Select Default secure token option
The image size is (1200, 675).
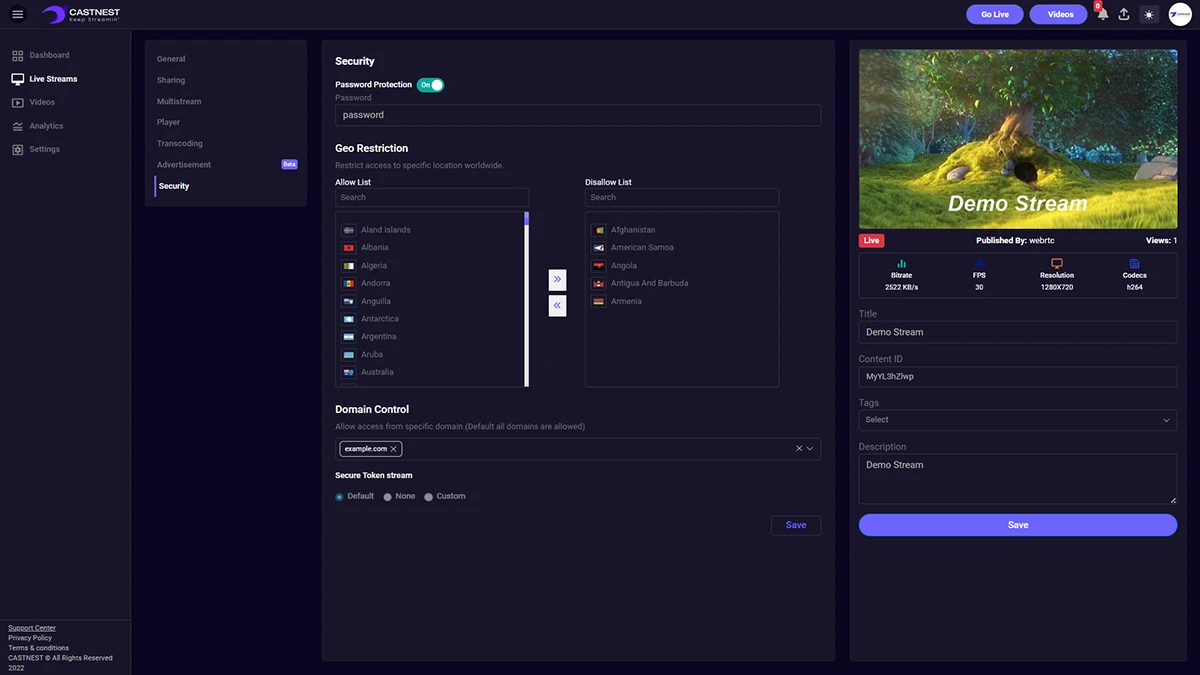pos(340,497)
